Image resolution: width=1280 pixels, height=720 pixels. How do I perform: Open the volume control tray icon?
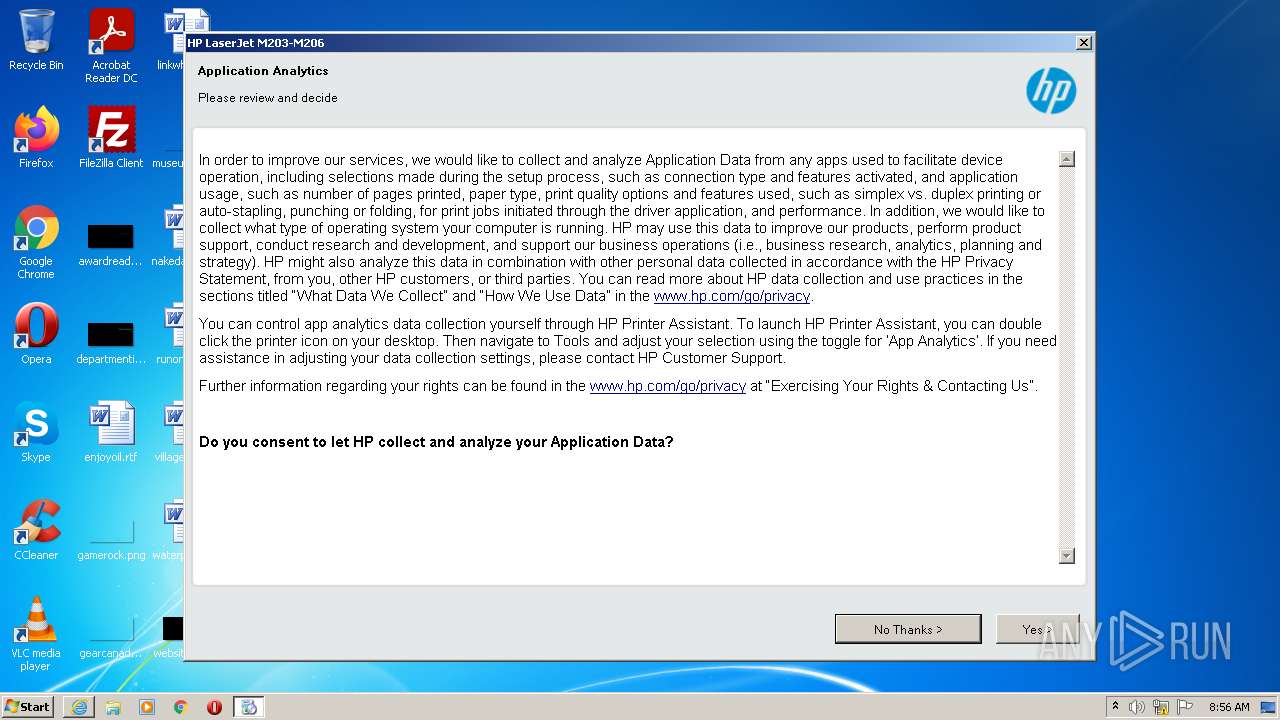[x=1137, y=707]
